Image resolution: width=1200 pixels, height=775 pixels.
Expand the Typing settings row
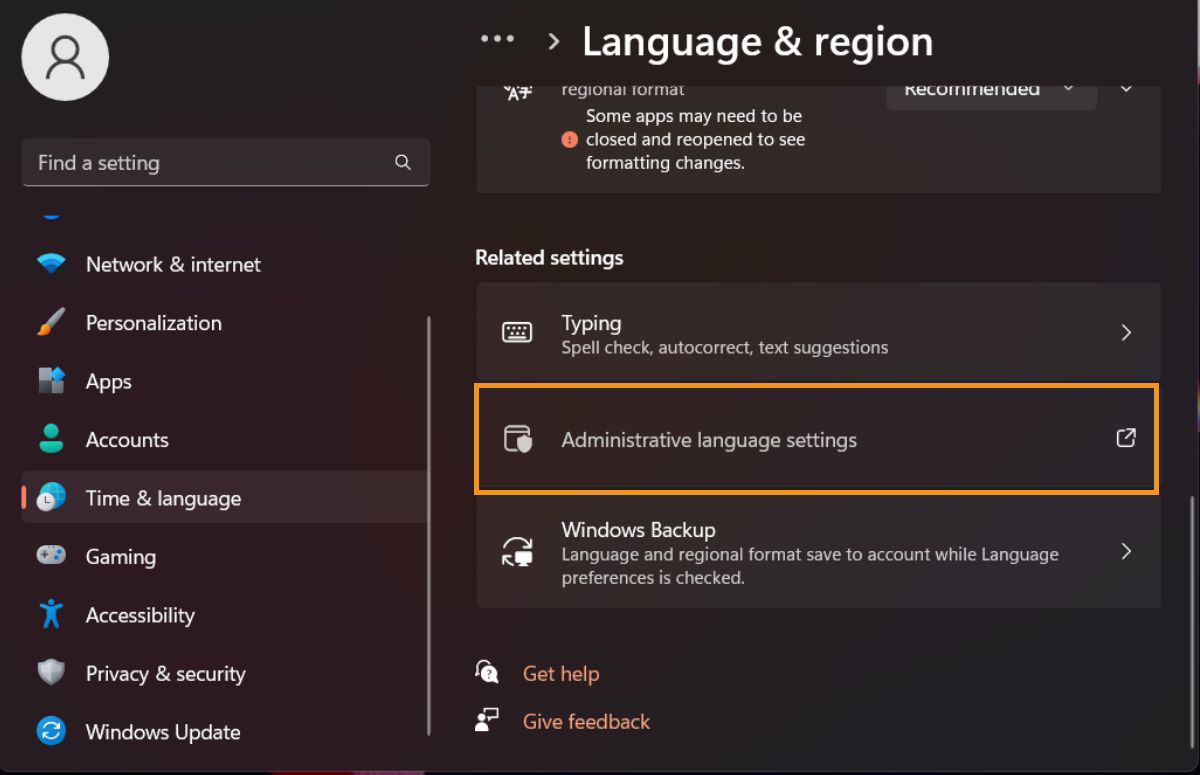1126,333
